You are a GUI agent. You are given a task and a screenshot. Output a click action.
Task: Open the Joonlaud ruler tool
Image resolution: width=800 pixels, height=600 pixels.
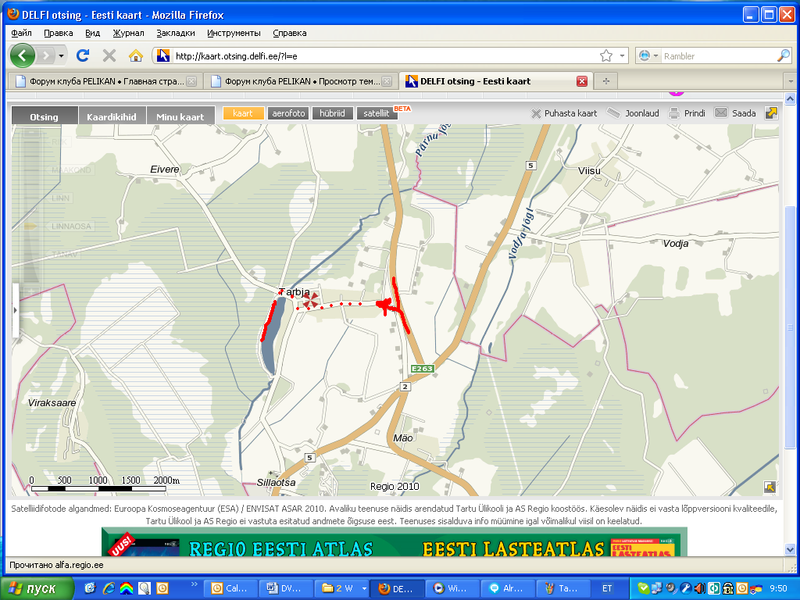coord(633,113)
